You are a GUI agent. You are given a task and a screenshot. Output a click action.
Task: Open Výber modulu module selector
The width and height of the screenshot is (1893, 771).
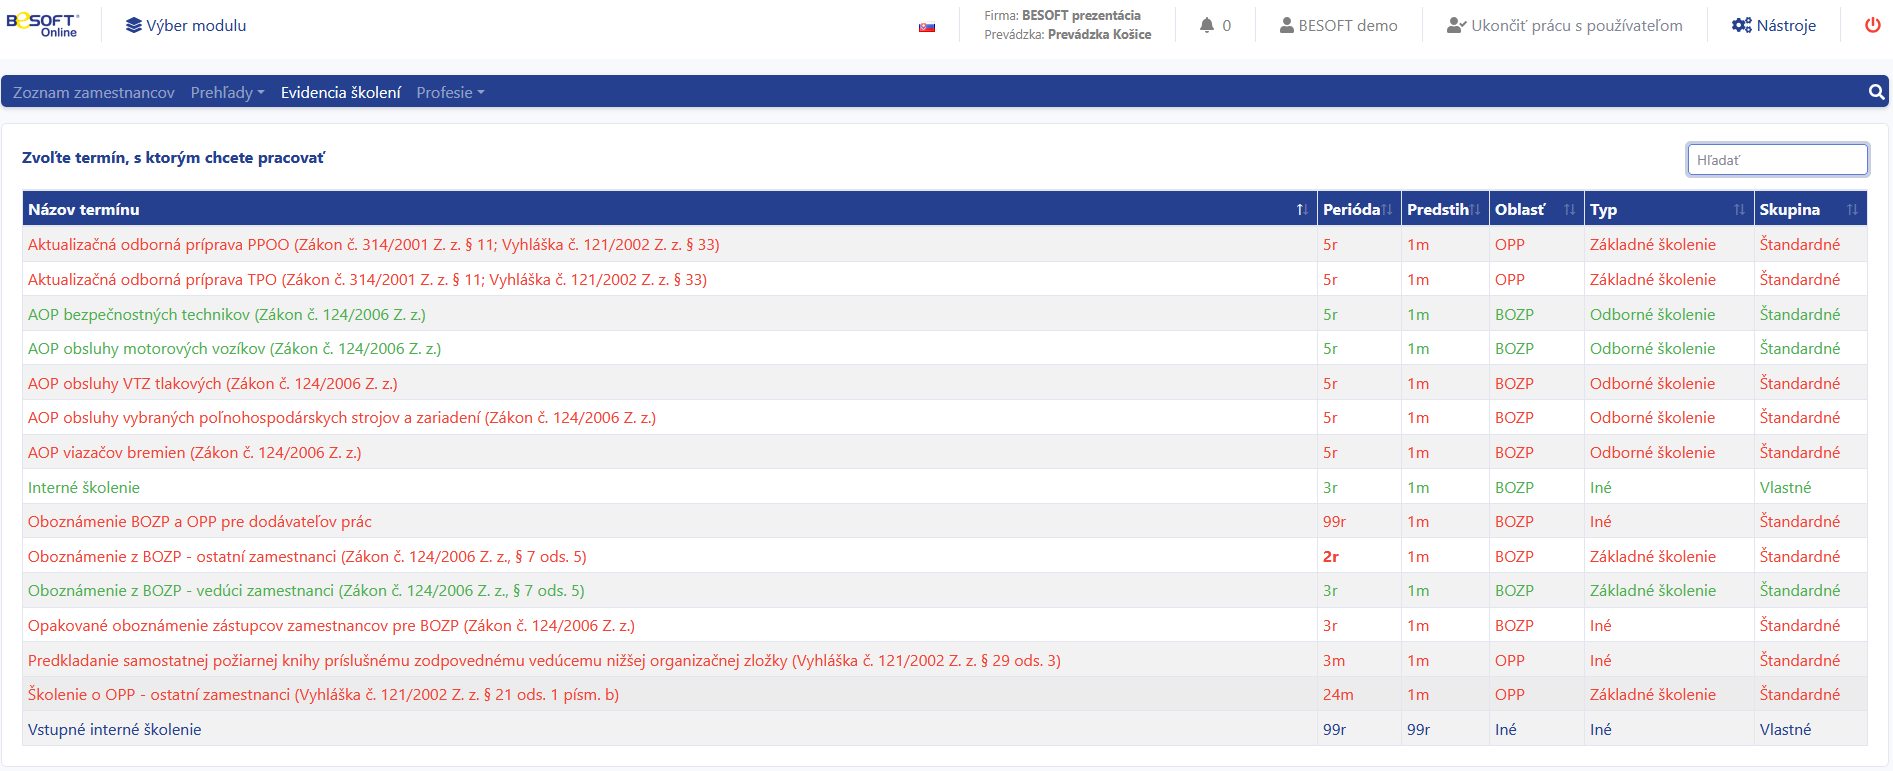coord(186,25)
